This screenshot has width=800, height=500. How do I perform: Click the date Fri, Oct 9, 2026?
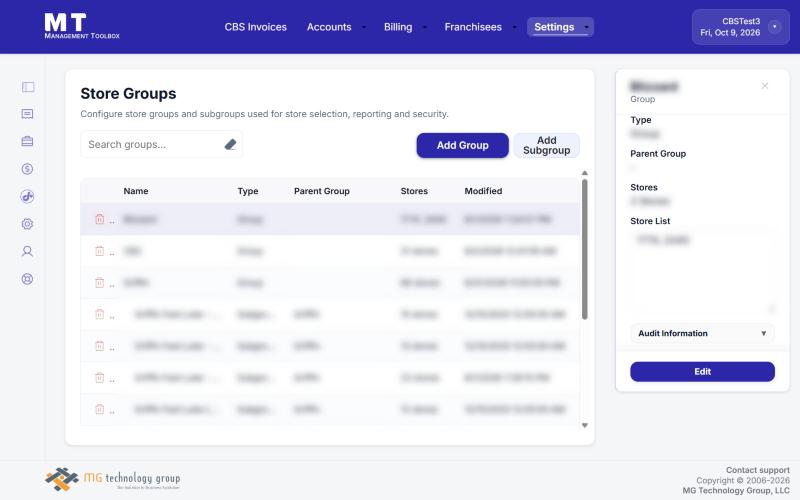pos(730,32)
